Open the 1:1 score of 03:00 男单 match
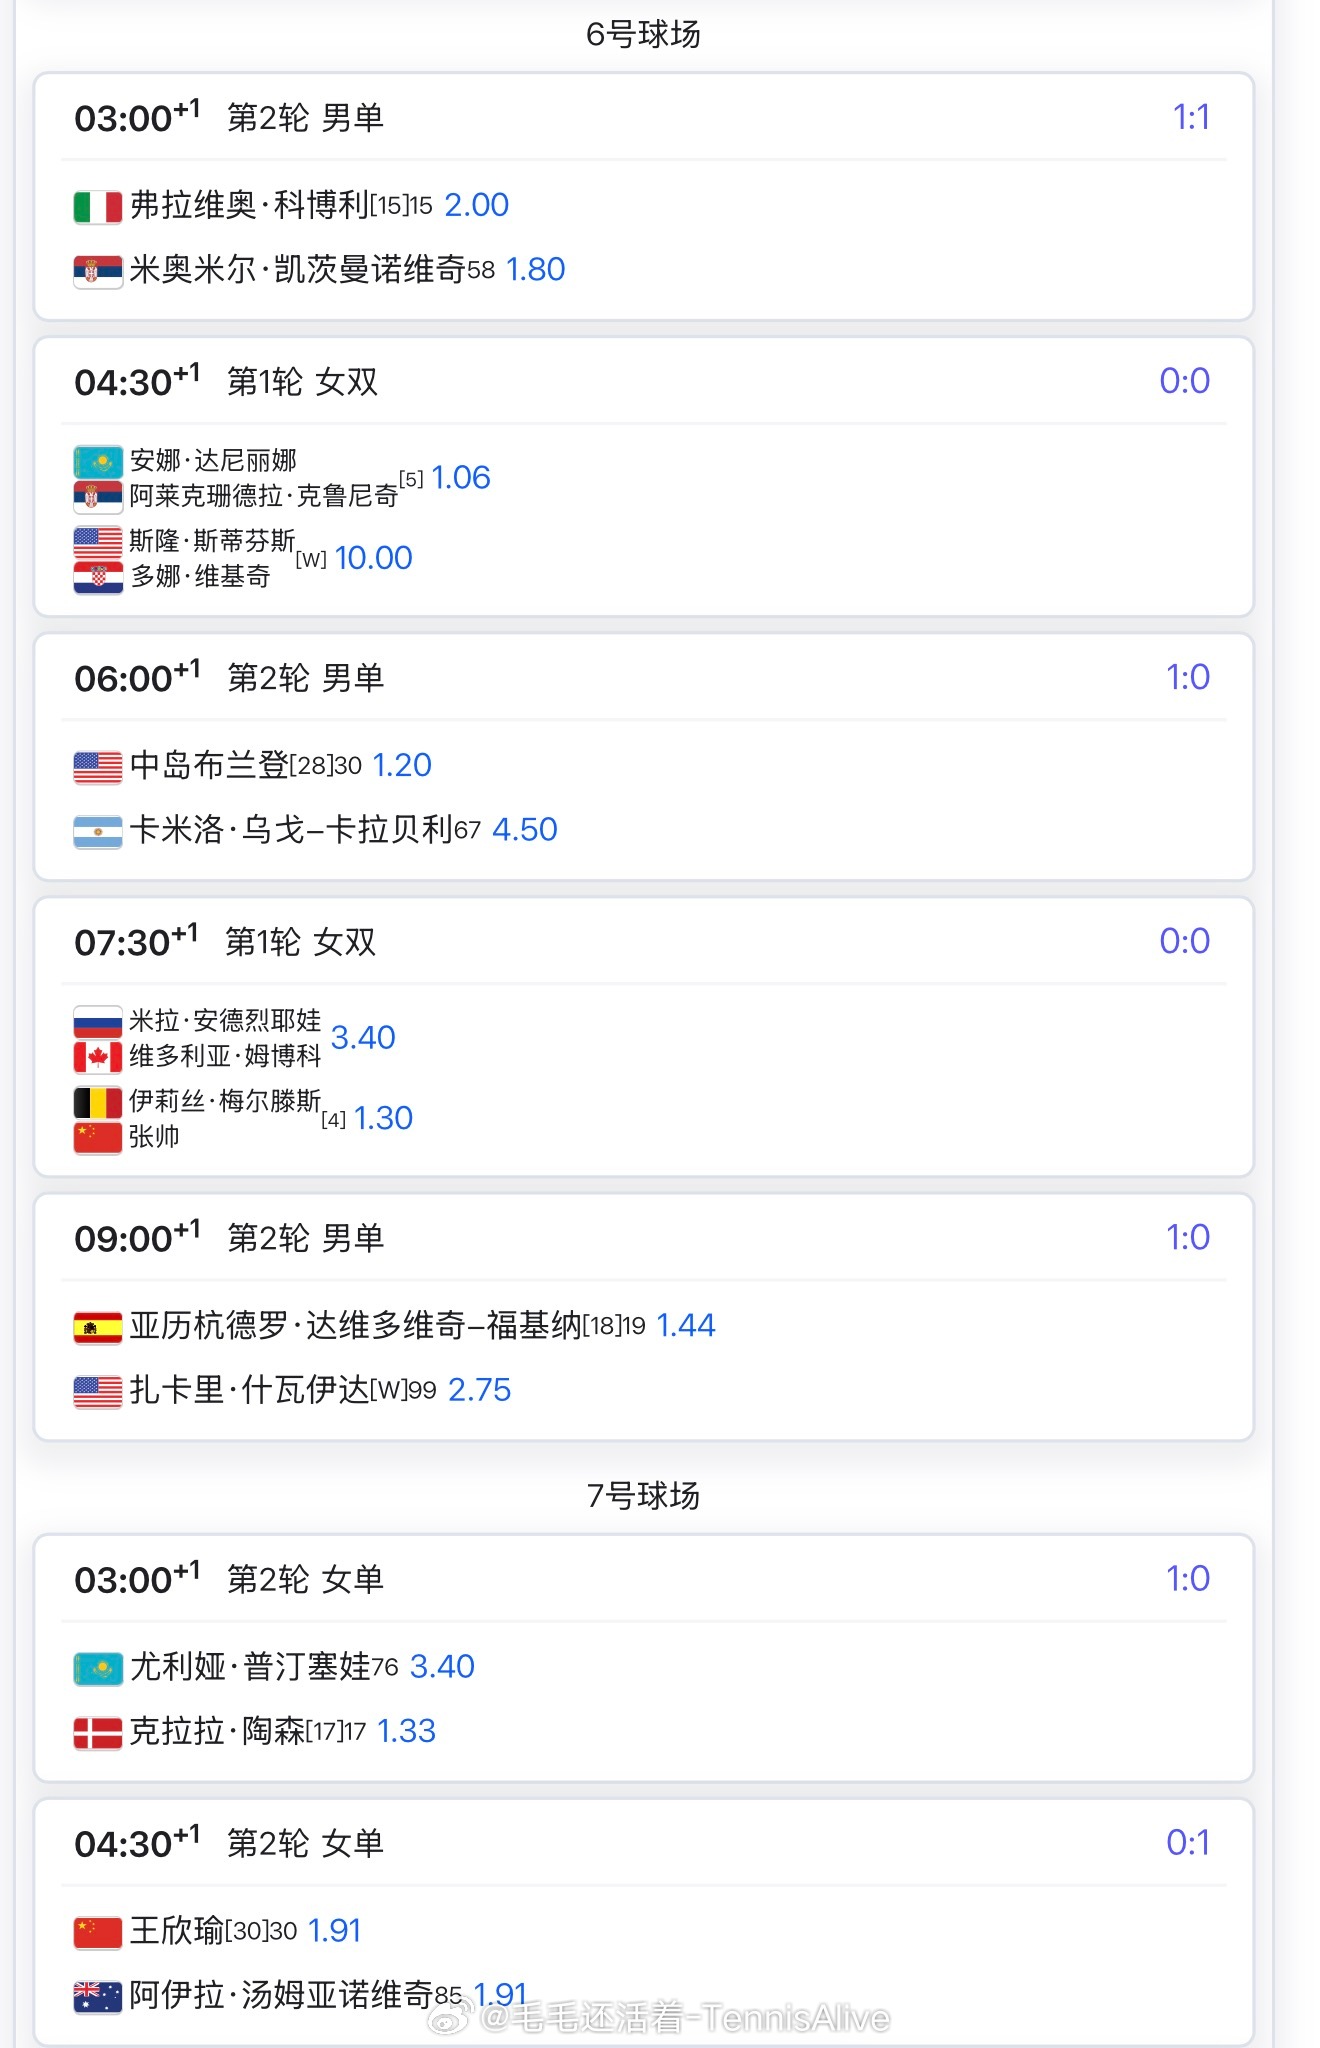The image size is (1320, 2048). (1191, 118)
